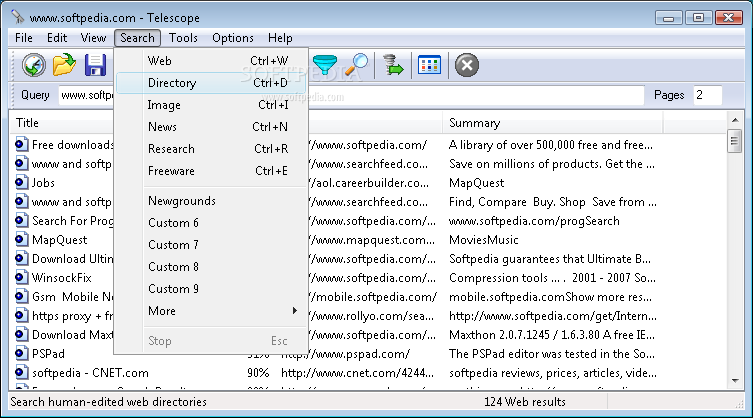Click summary 'The PSPad editor was tested'
The height and width of the screenshot is (418, 753).
click(551, 354)
